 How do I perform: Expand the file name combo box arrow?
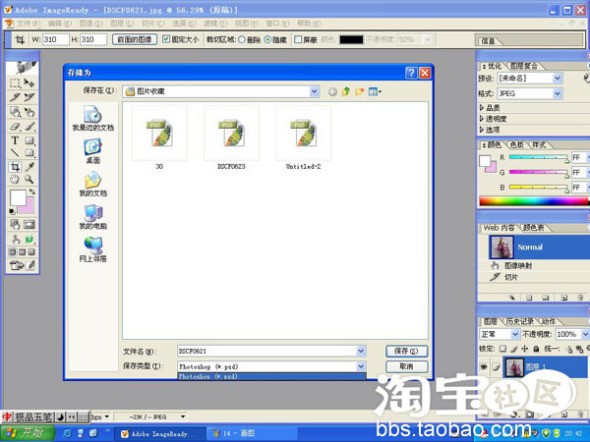pos(361,351)
